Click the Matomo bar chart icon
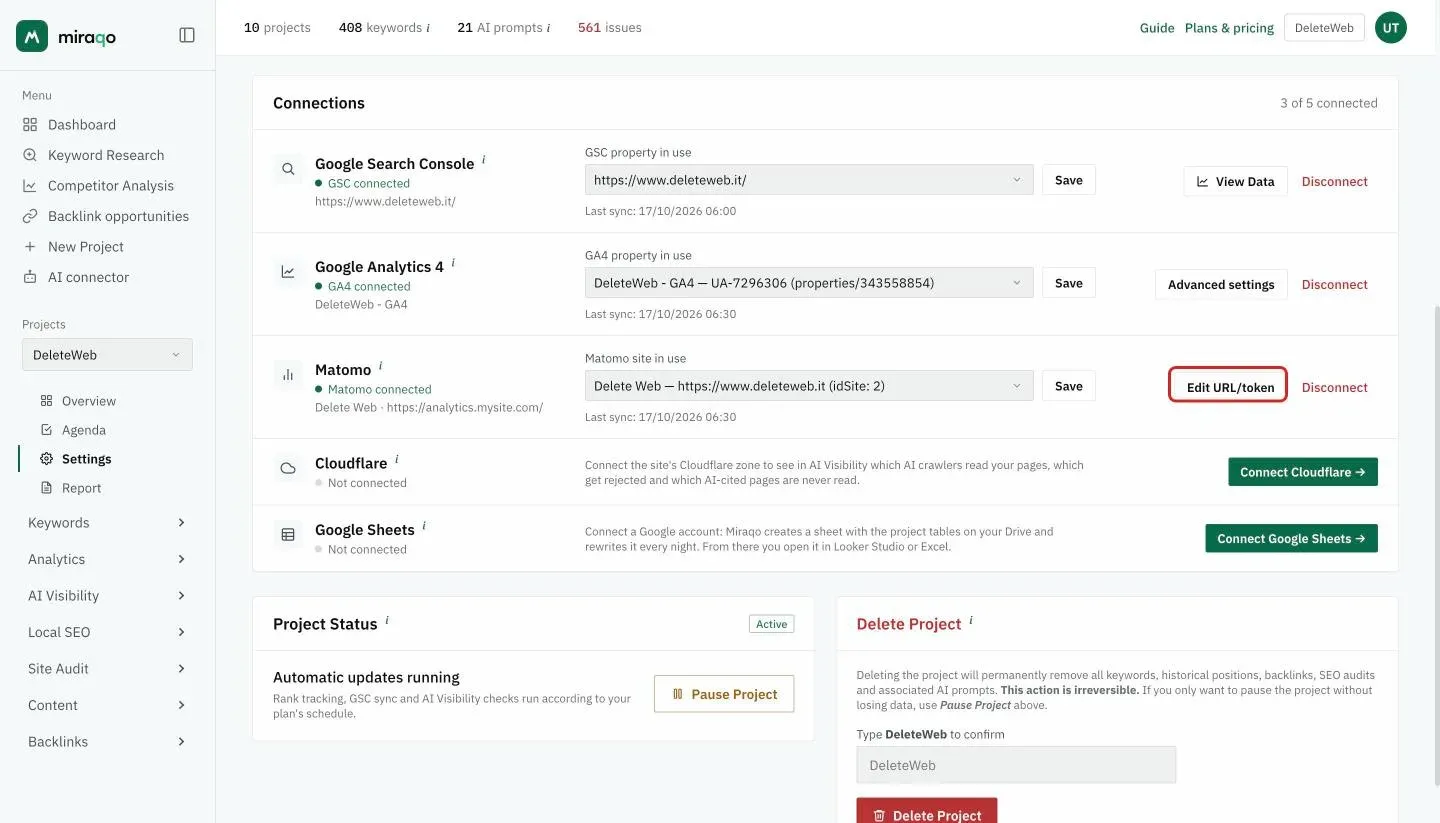 click(288, 375)
